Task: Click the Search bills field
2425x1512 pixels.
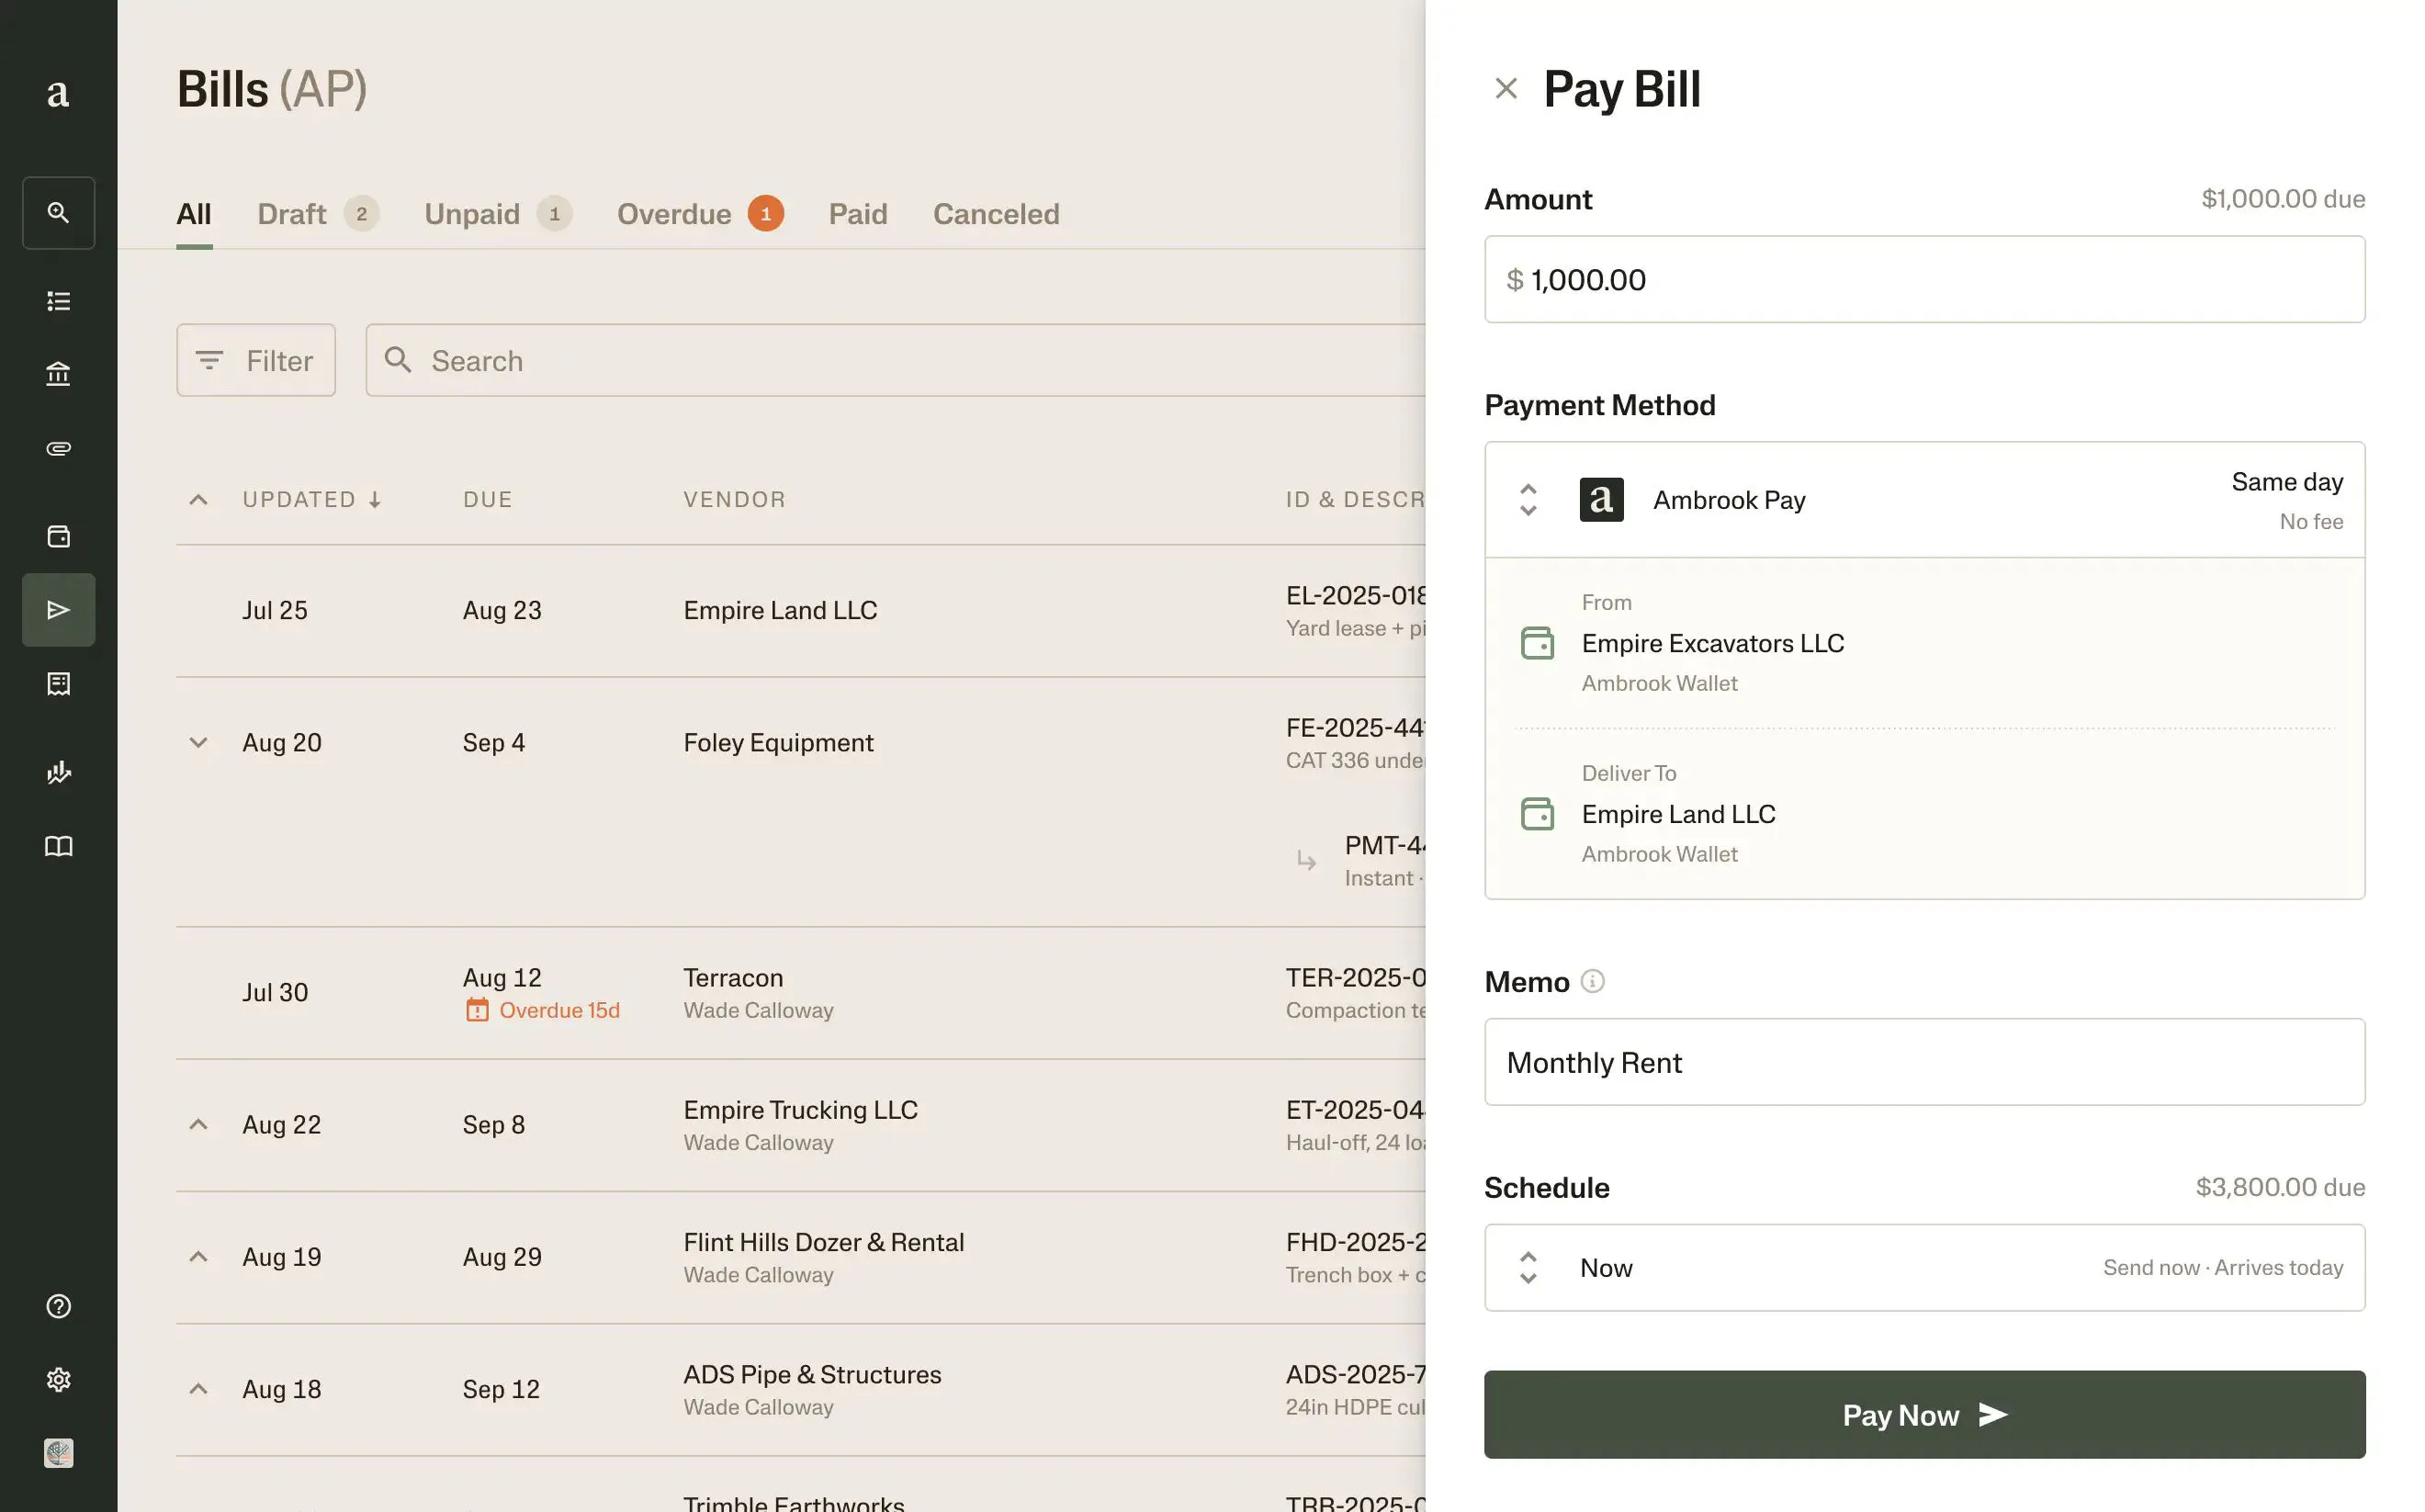Action: 895,360
